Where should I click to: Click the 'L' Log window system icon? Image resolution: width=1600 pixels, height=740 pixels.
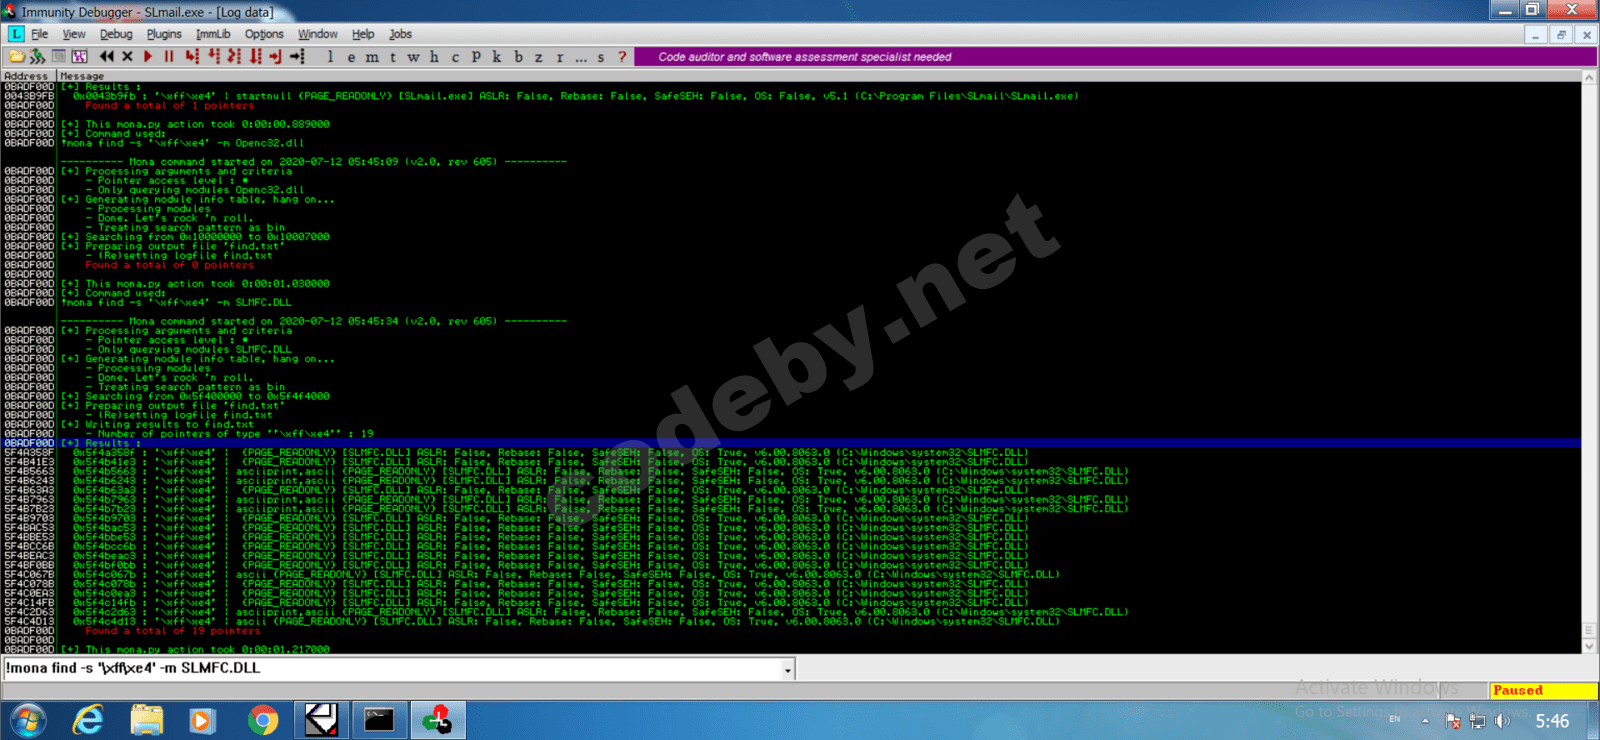pos(16,34)
